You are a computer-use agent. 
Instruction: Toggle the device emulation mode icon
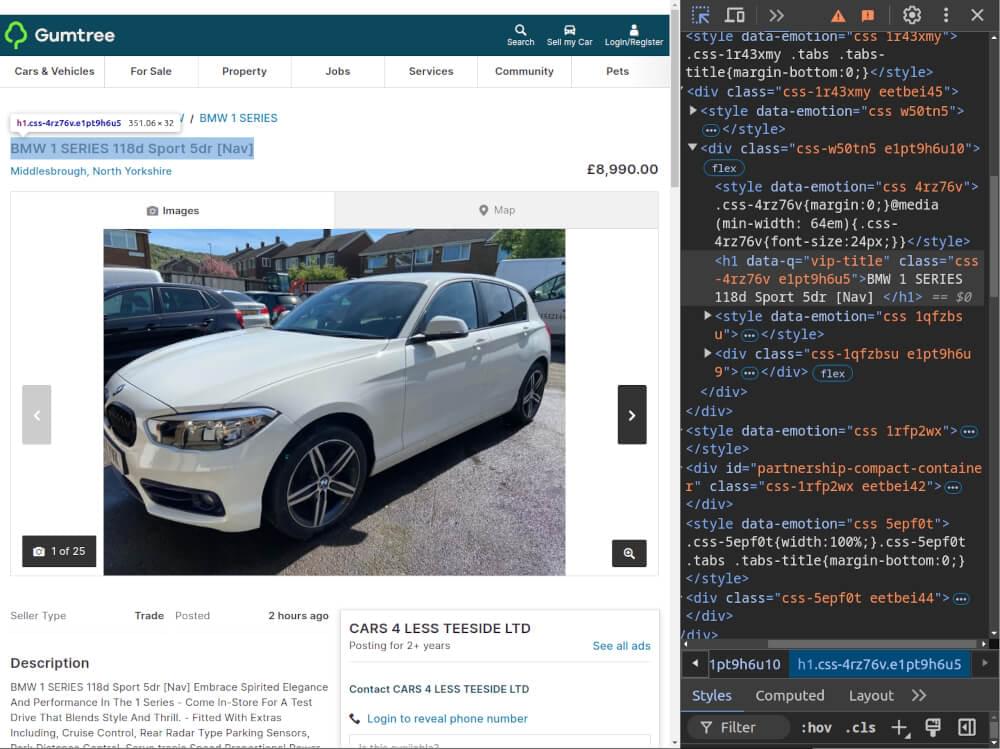(735, 16)
